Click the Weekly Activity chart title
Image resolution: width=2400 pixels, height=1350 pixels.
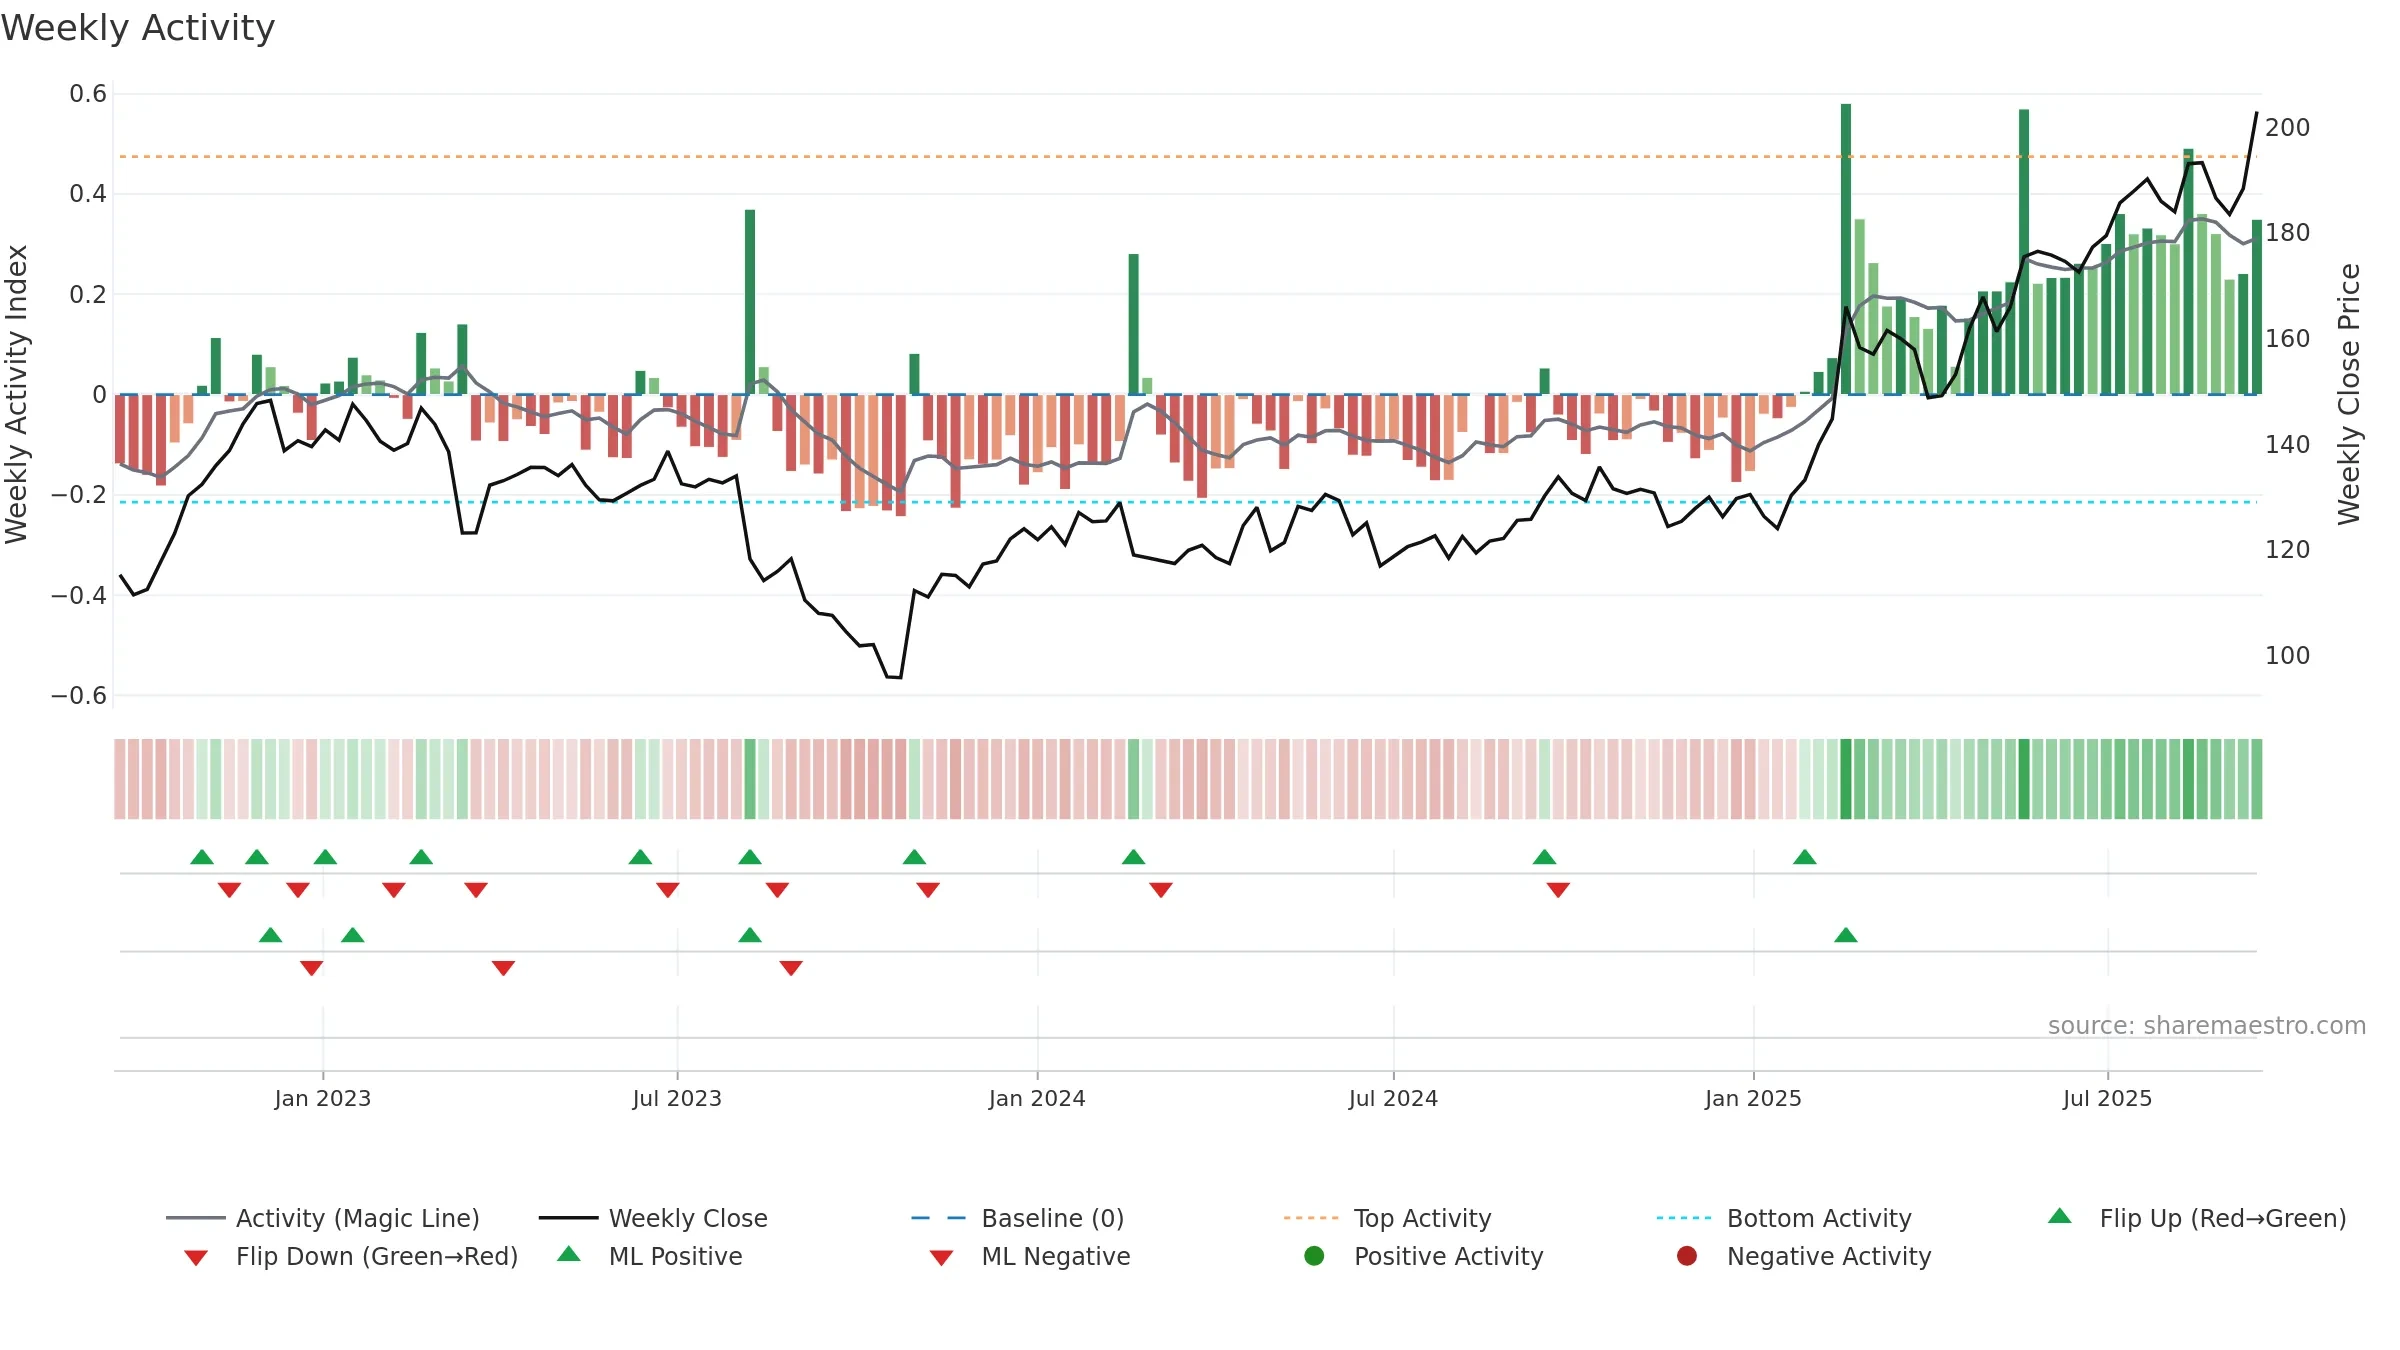click(x=138, y=28)
